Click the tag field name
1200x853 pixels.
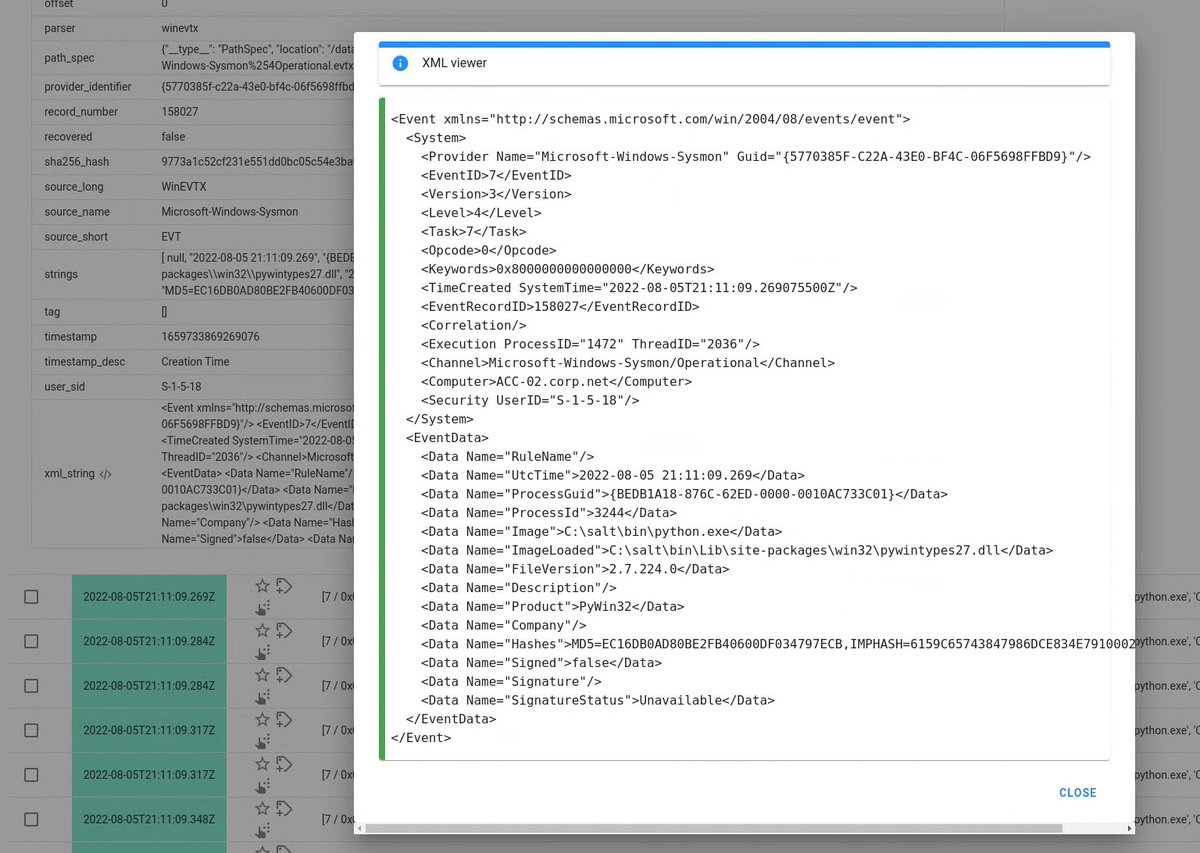(x=52, y=312)
